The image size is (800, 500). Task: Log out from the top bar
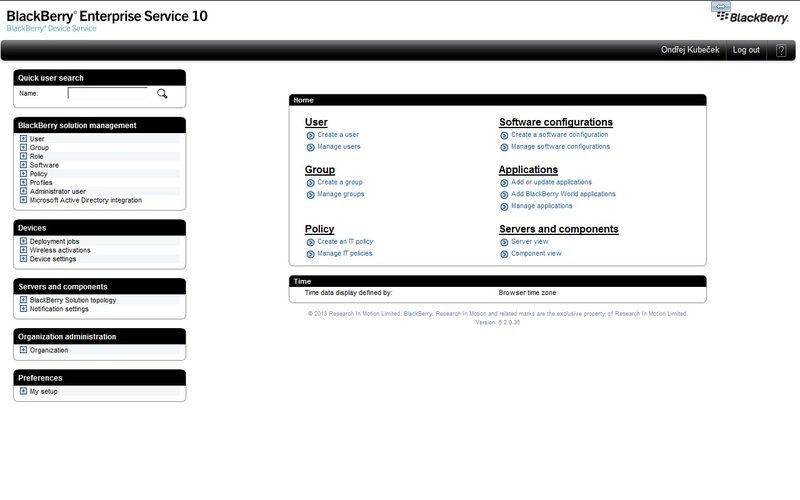(745, 50)
